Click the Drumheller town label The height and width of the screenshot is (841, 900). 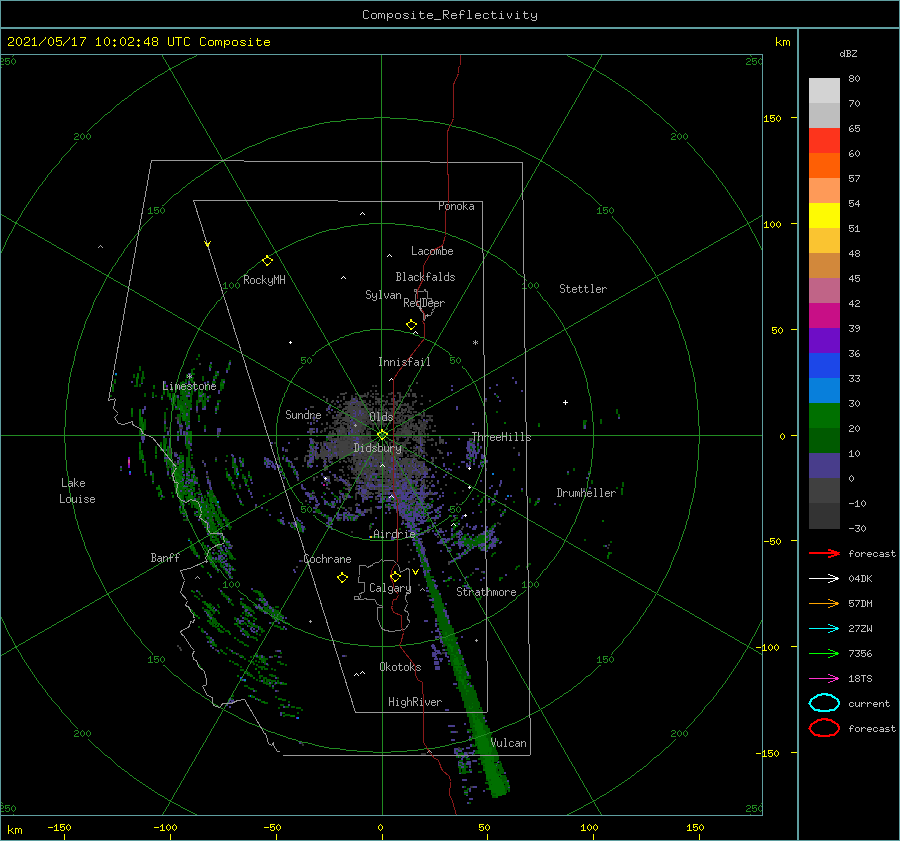[x=586, y=493]
